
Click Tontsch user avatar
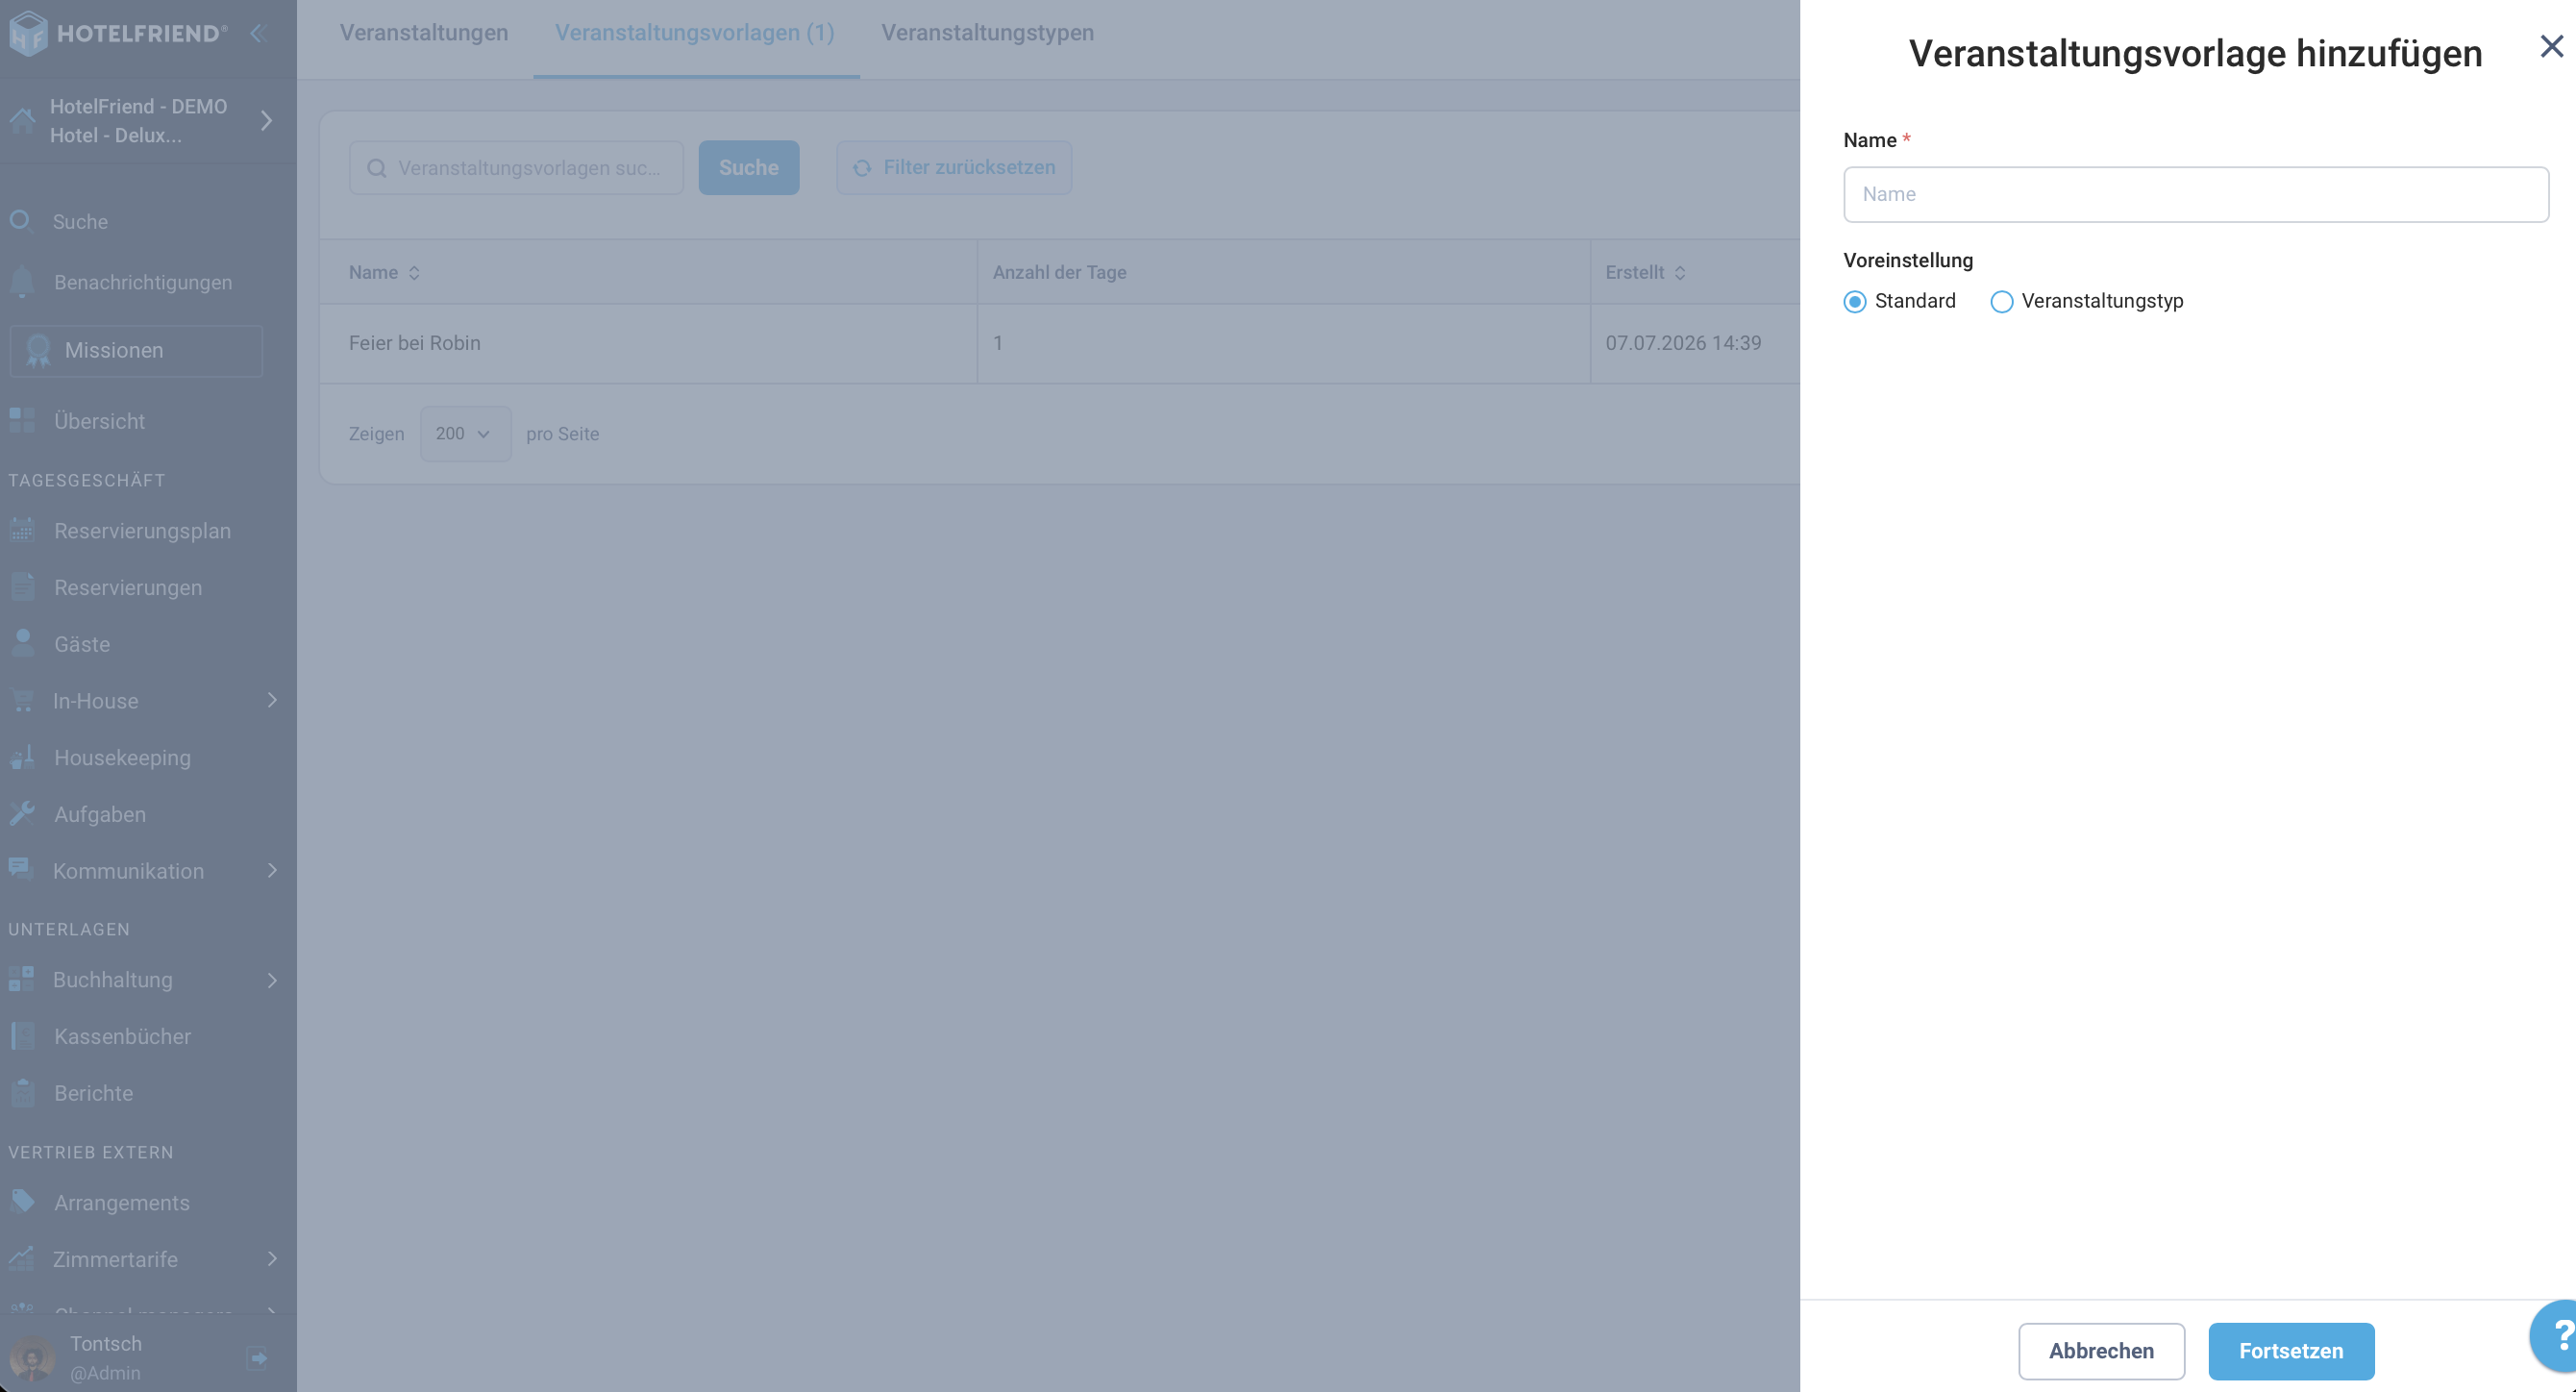pyautogui.click(x=33, y=1358)
